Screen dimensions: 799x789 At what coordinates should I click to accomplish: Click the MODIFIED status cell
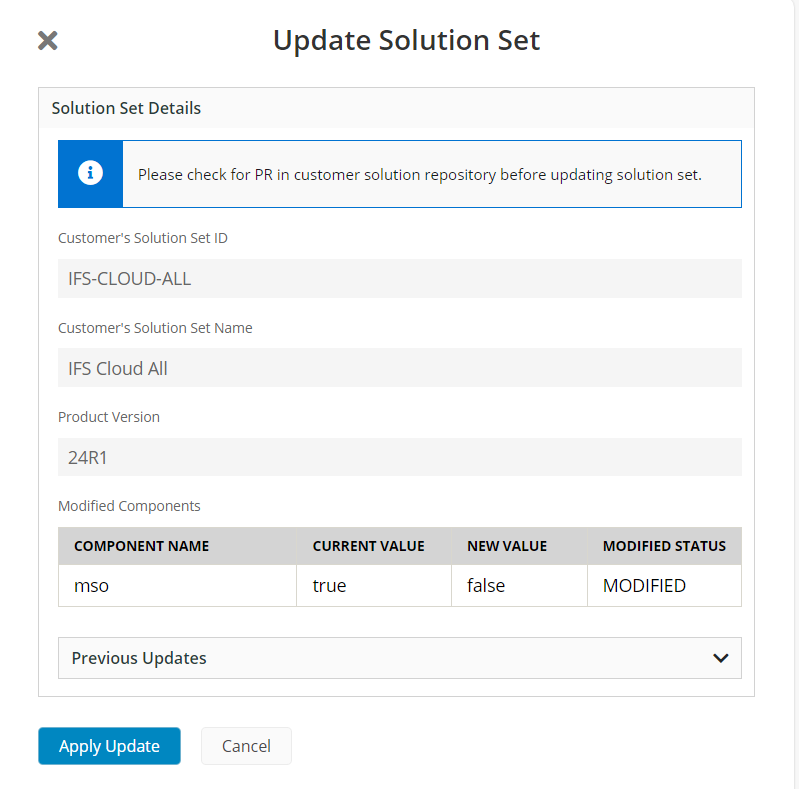point(664,585)
